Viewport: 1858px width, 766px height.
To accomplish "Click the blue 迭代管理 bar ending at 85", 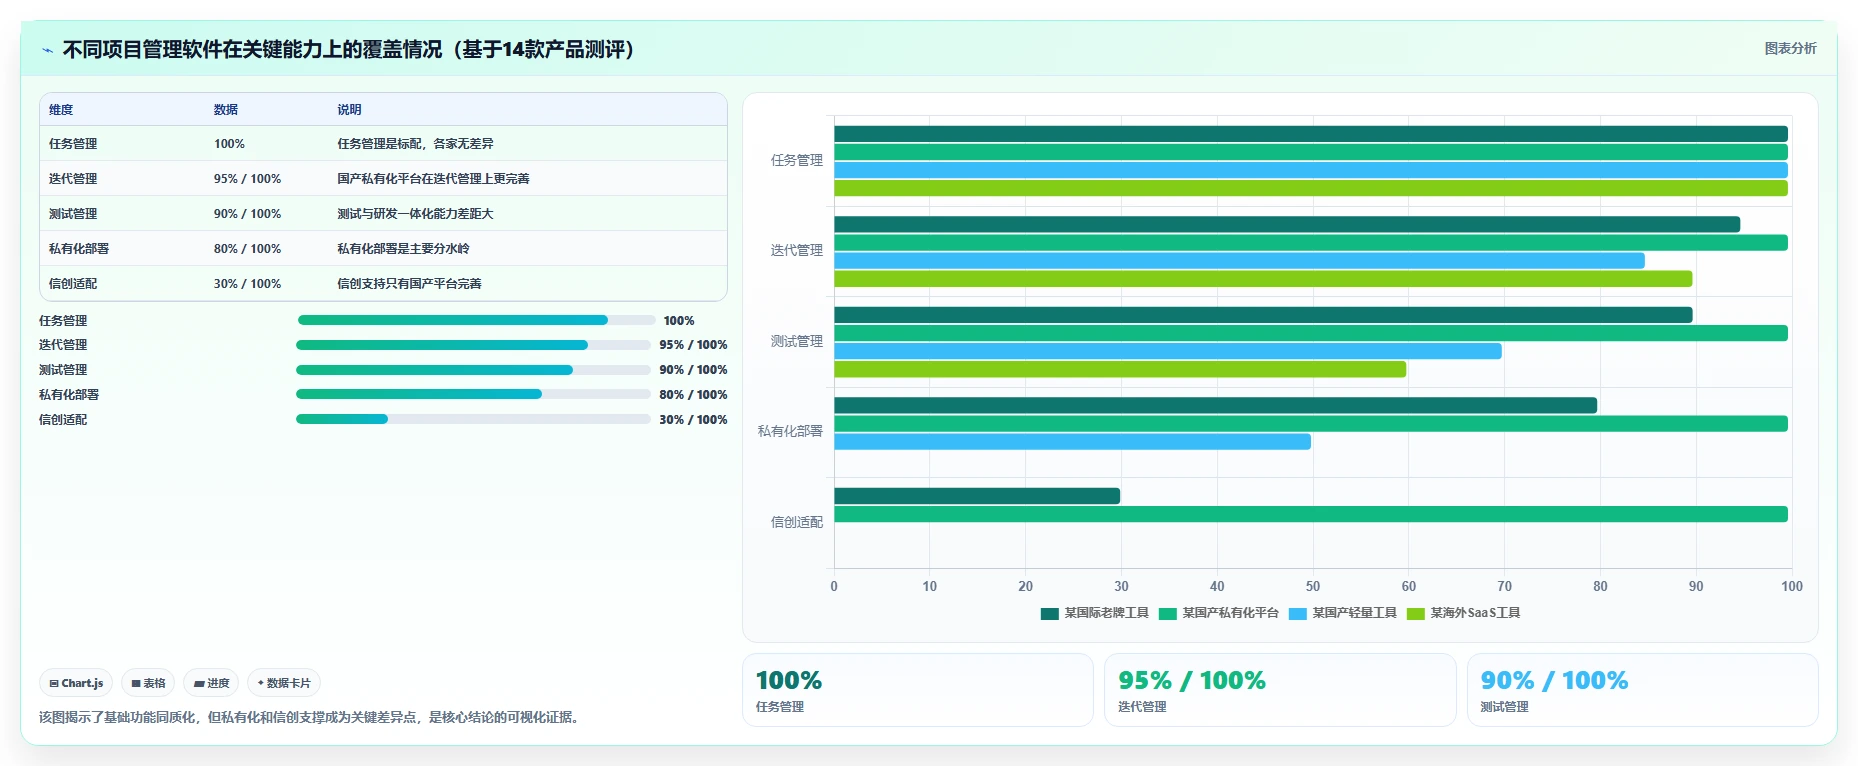I will tap(1239, 261).
